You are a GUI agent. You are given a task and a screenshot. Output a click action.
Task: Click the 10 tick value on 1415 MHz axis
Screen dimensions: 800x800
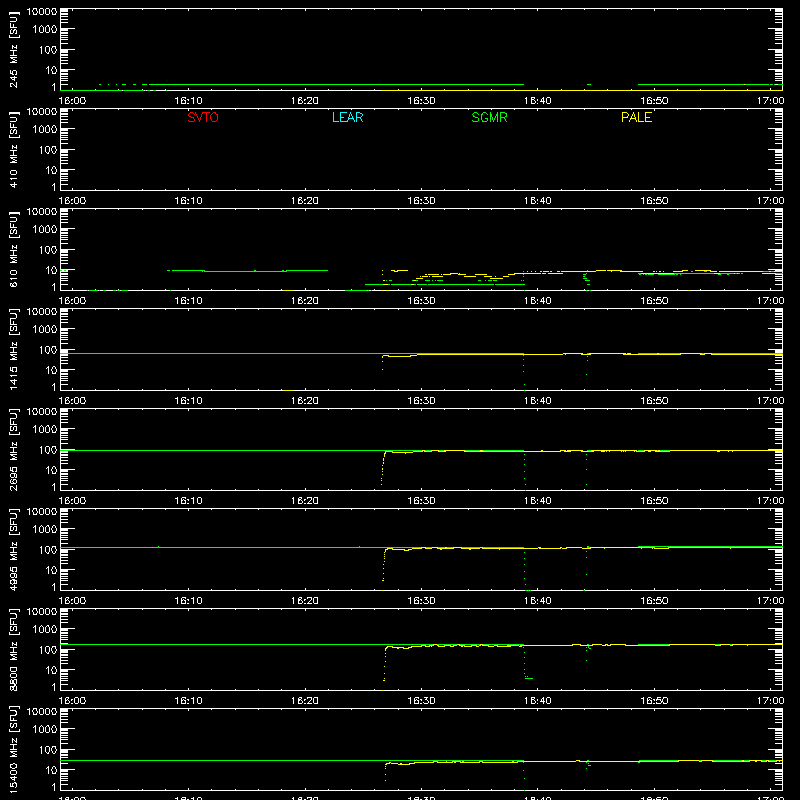click(51, 370)
